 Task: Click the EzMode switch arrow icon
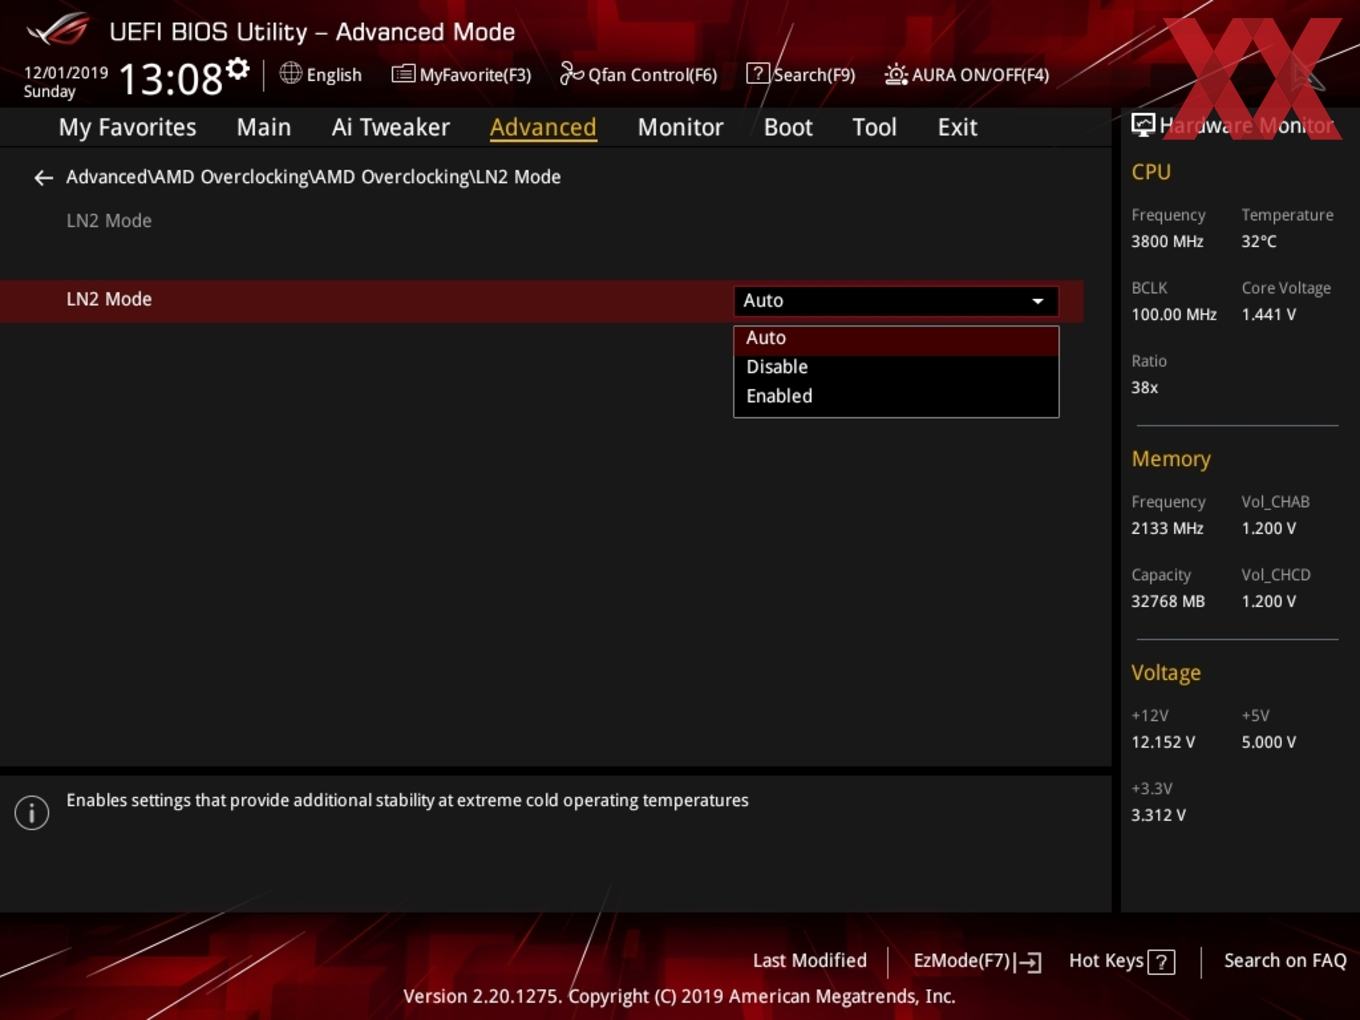(x=1029, y=962)
